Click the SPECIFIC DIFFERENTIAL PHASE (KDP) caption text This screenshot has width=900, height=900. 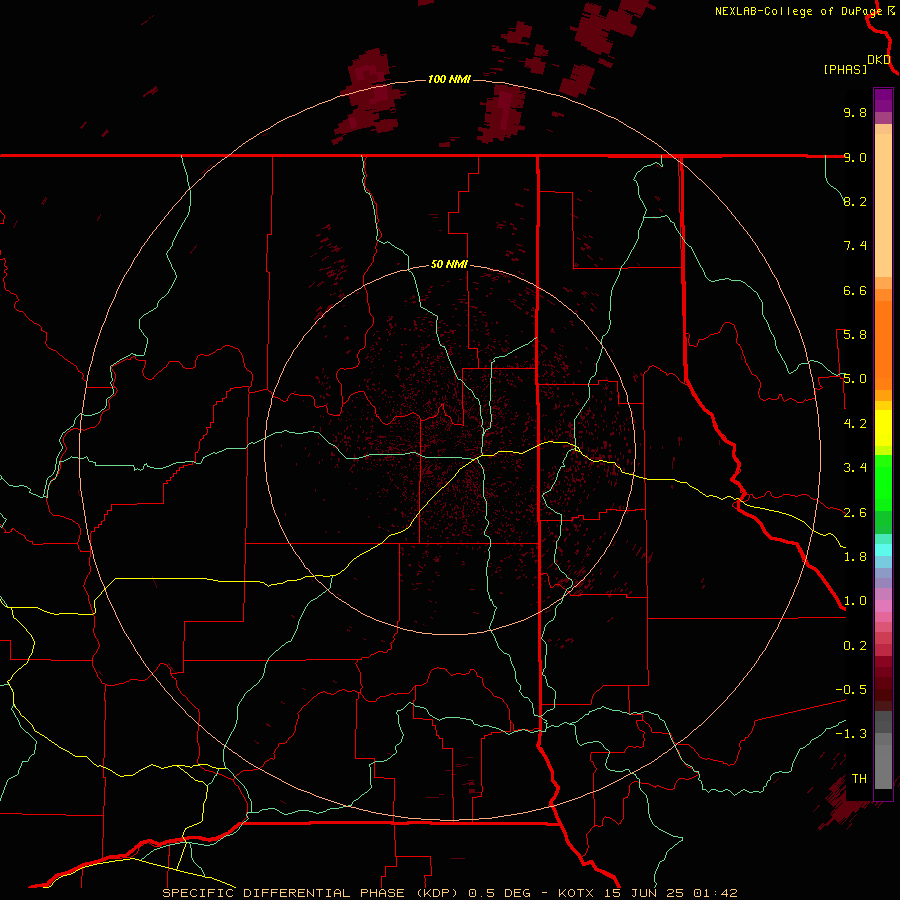(x=312, y=893)
